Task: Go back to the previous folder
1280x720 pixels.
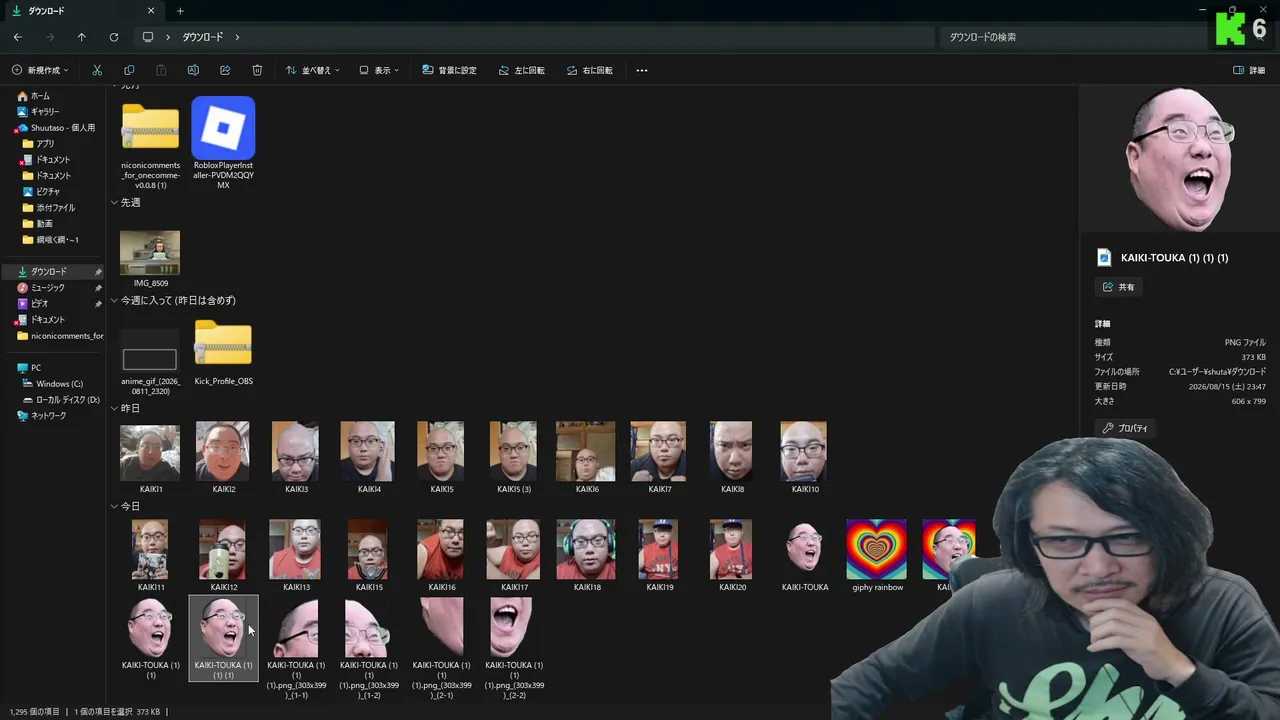Action: click(x=18, y=37)
